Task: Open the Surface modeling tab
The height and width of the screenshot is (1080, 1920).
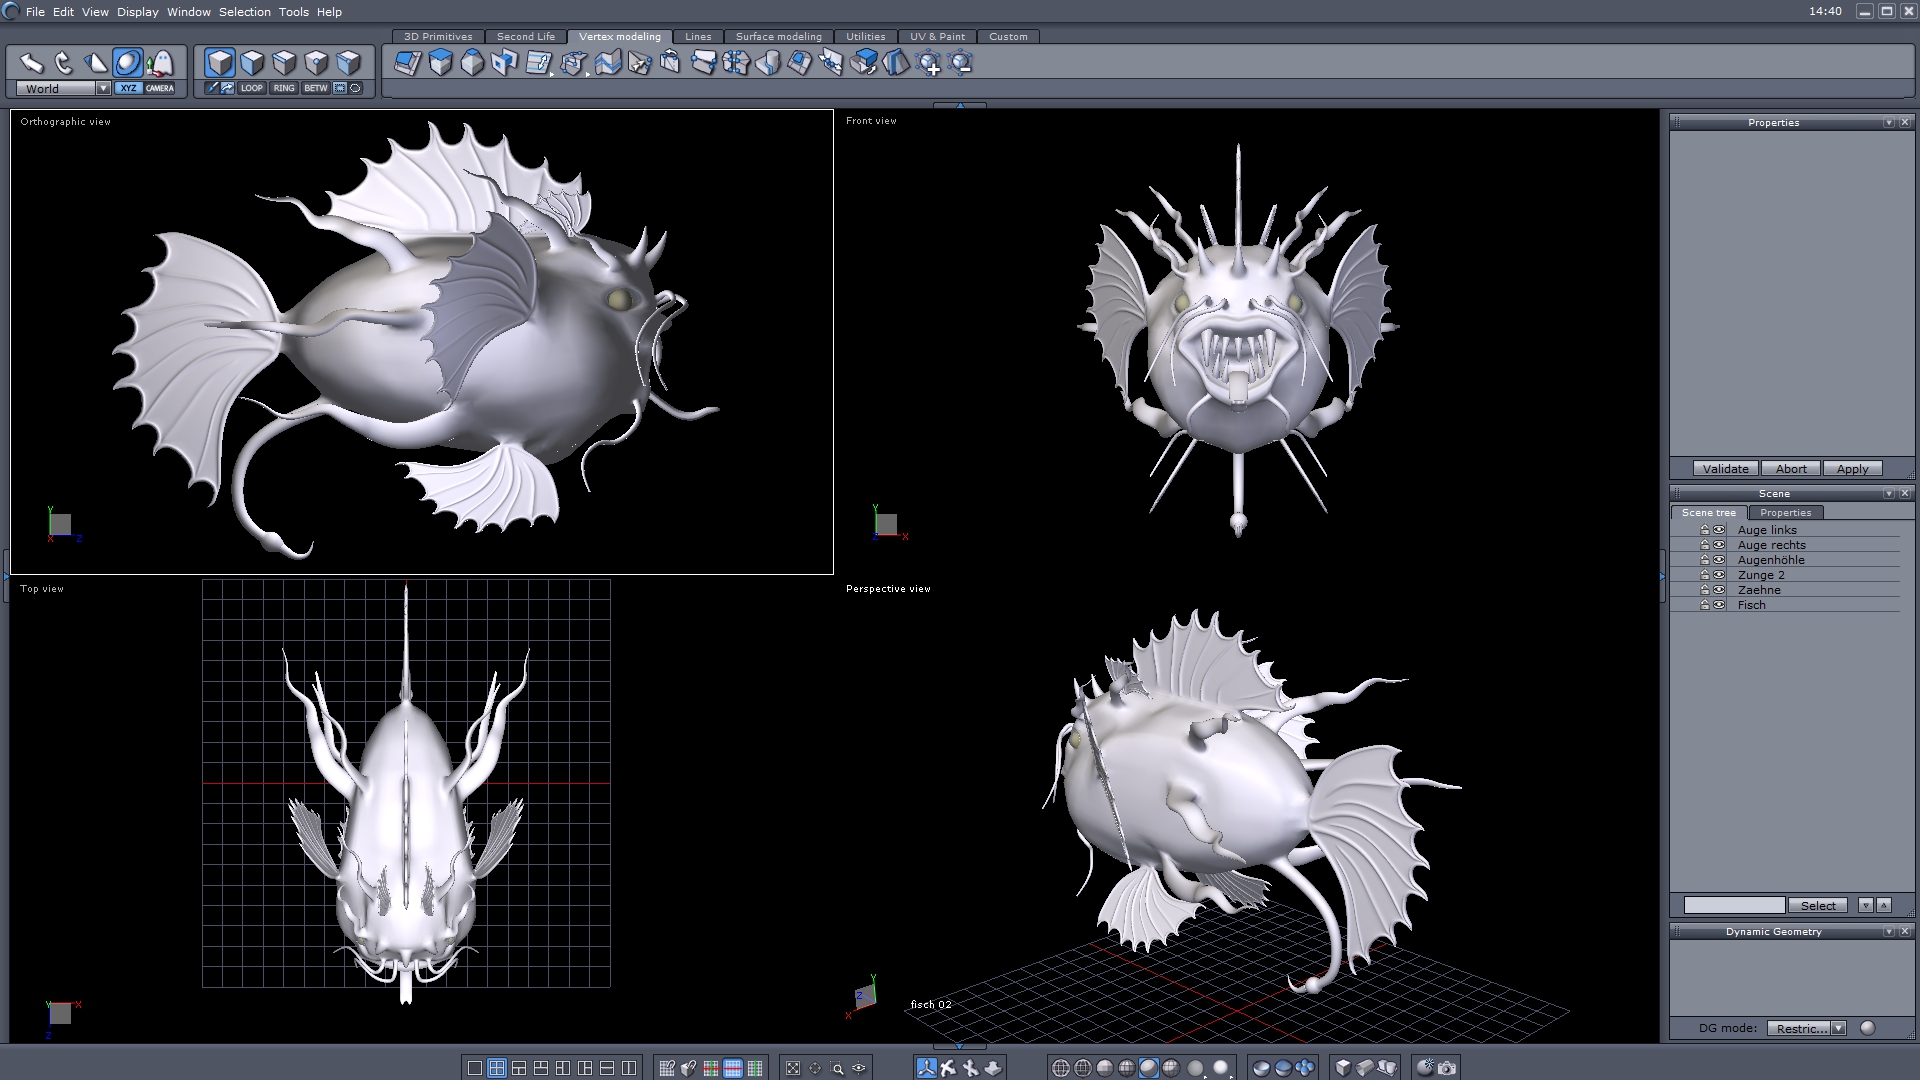Action: [x=778, y=36]
